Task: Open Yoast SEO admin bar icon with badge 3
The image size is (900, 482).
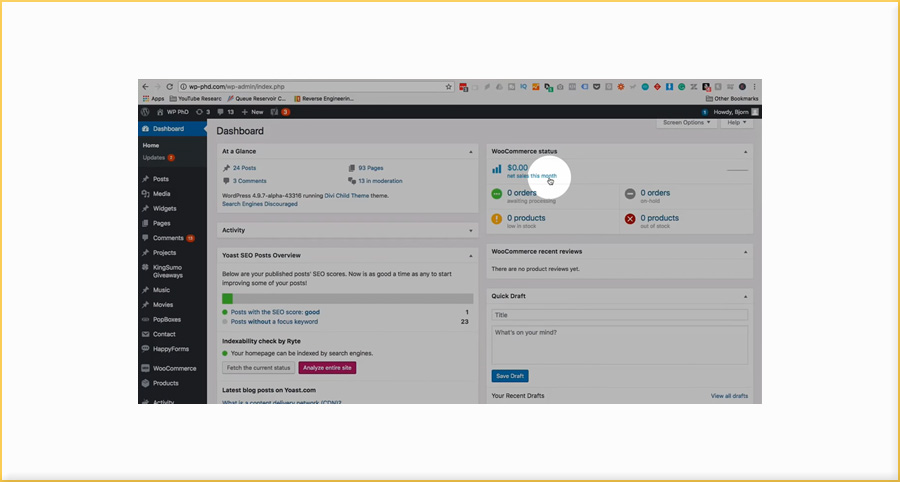Action: [x=280, y=112]
